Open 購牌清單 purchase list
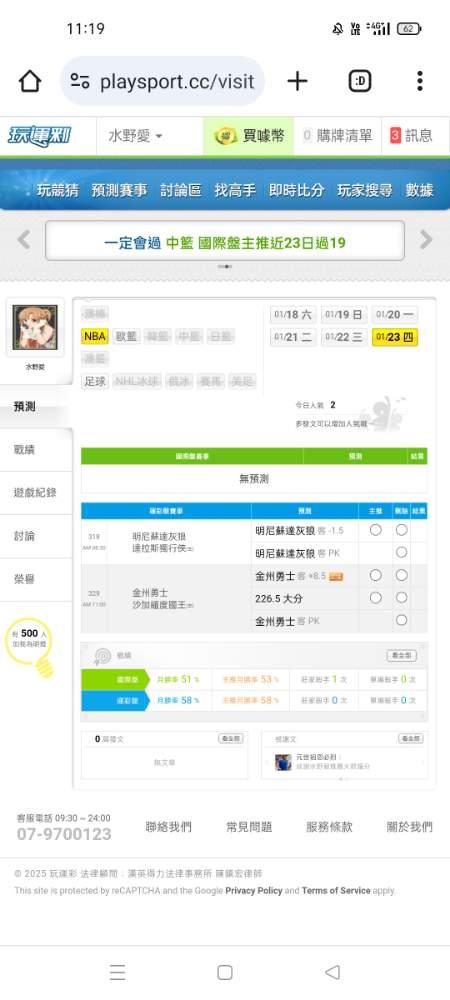This screenshot has width=450, height=1000. click(x=337, y=136)
